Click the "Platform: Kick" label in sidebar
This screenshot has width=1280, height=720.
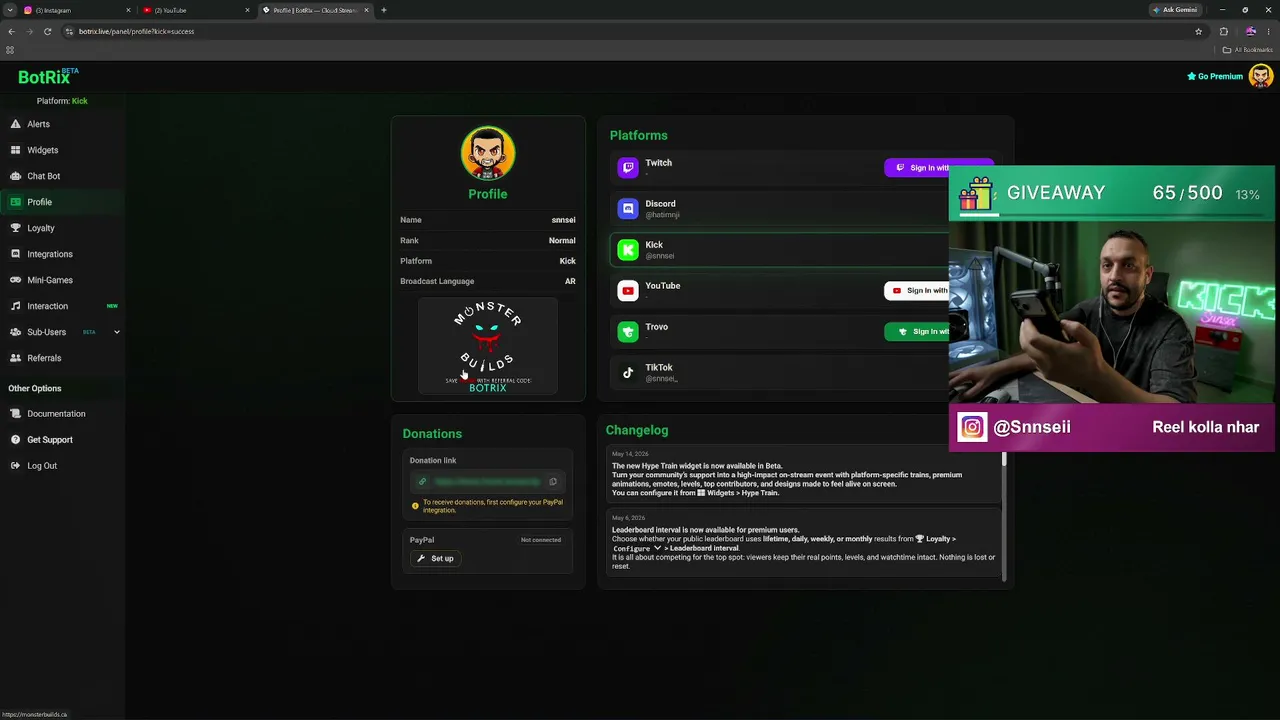pos(62,101)
